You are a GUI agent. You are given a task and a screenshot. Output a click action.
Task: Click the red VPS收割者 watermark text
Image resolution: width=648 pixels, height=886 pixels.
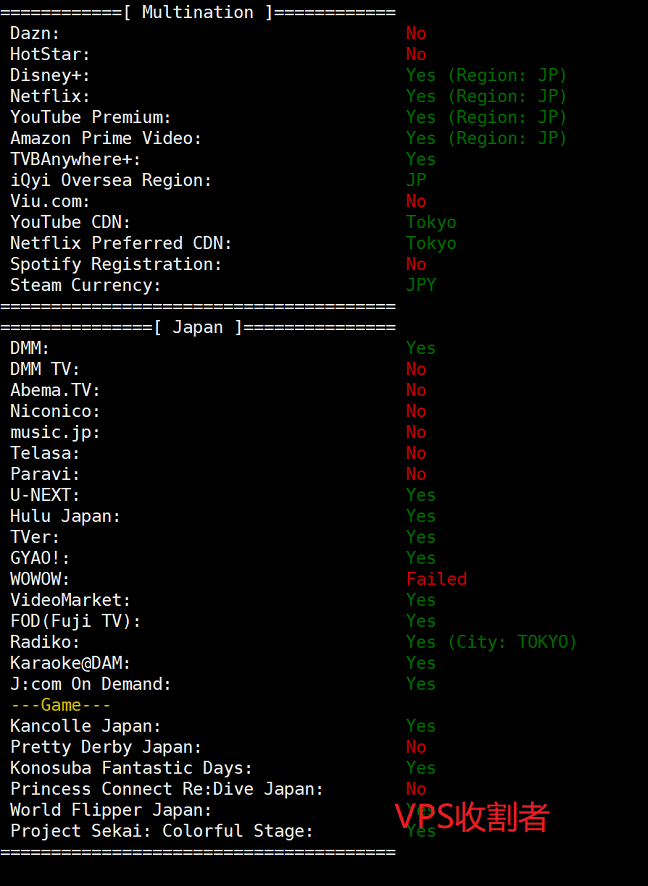(x=472, y=817)
